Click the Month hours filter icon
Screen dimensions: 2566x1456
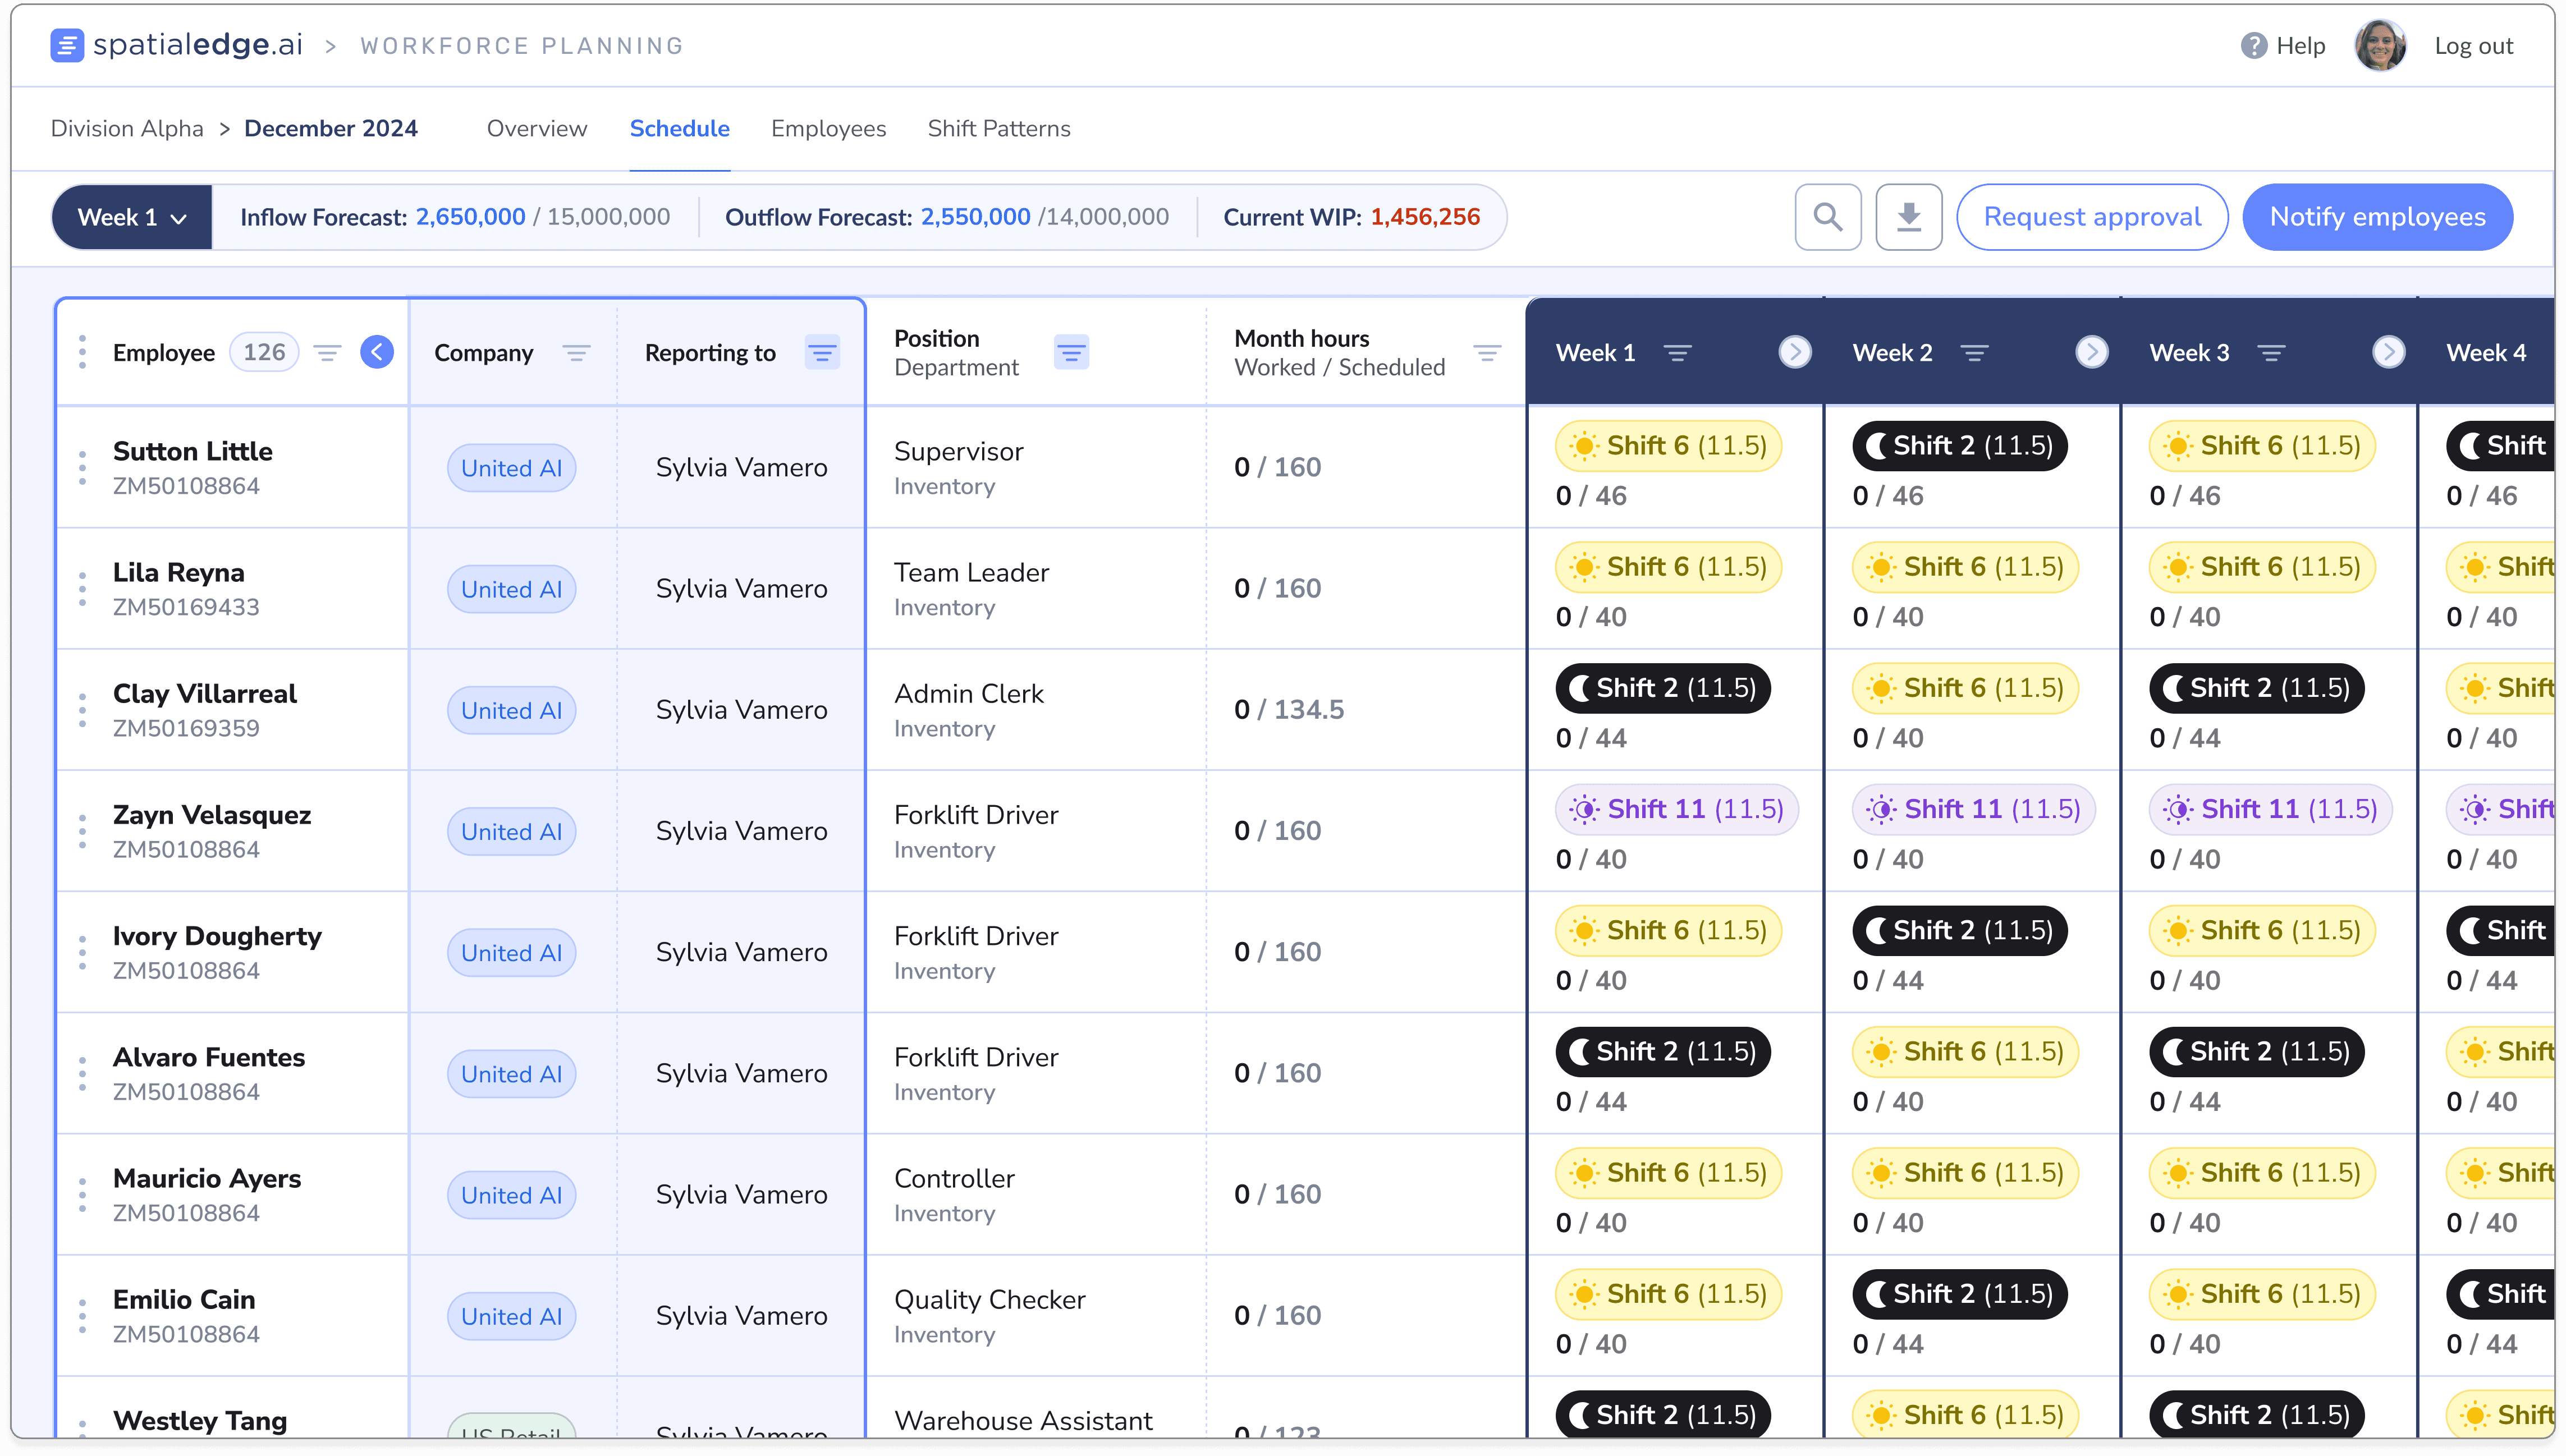click(x=1487, y=353)
